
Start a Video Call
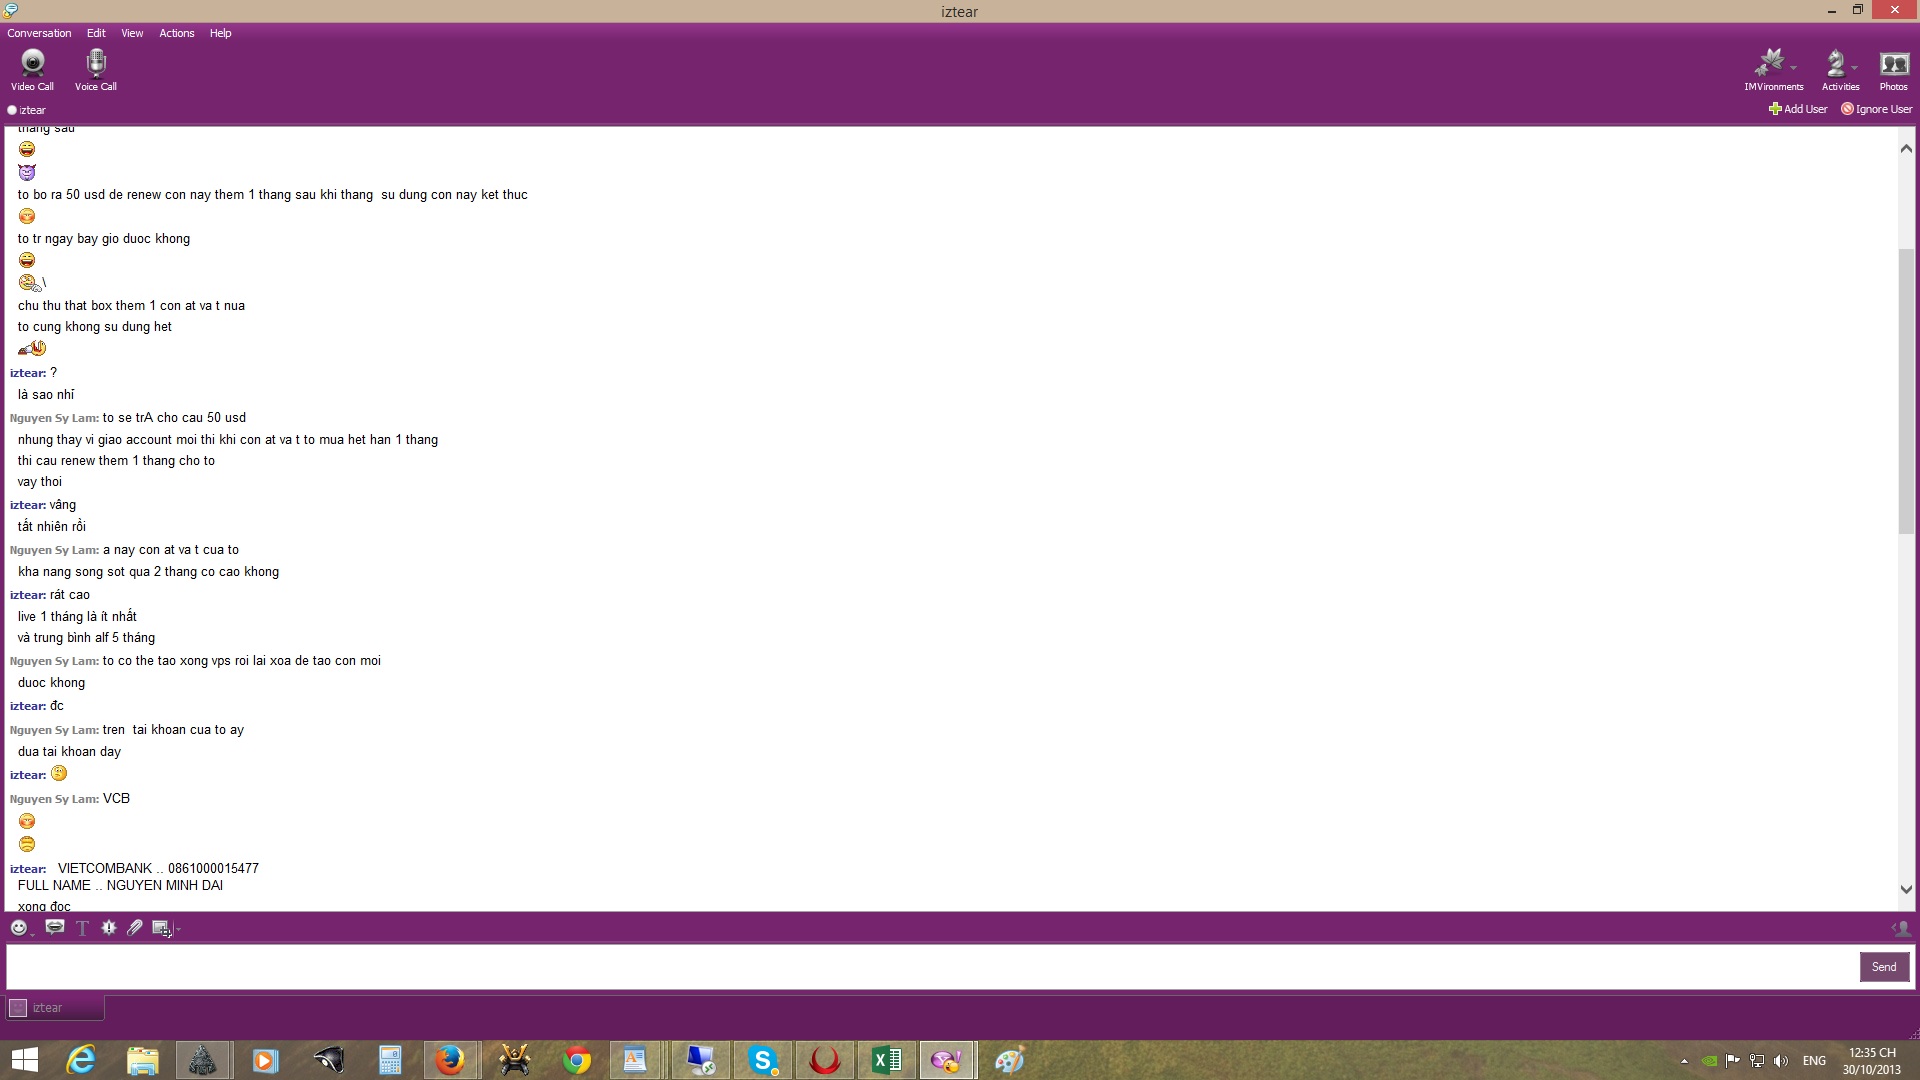(32, 70)
